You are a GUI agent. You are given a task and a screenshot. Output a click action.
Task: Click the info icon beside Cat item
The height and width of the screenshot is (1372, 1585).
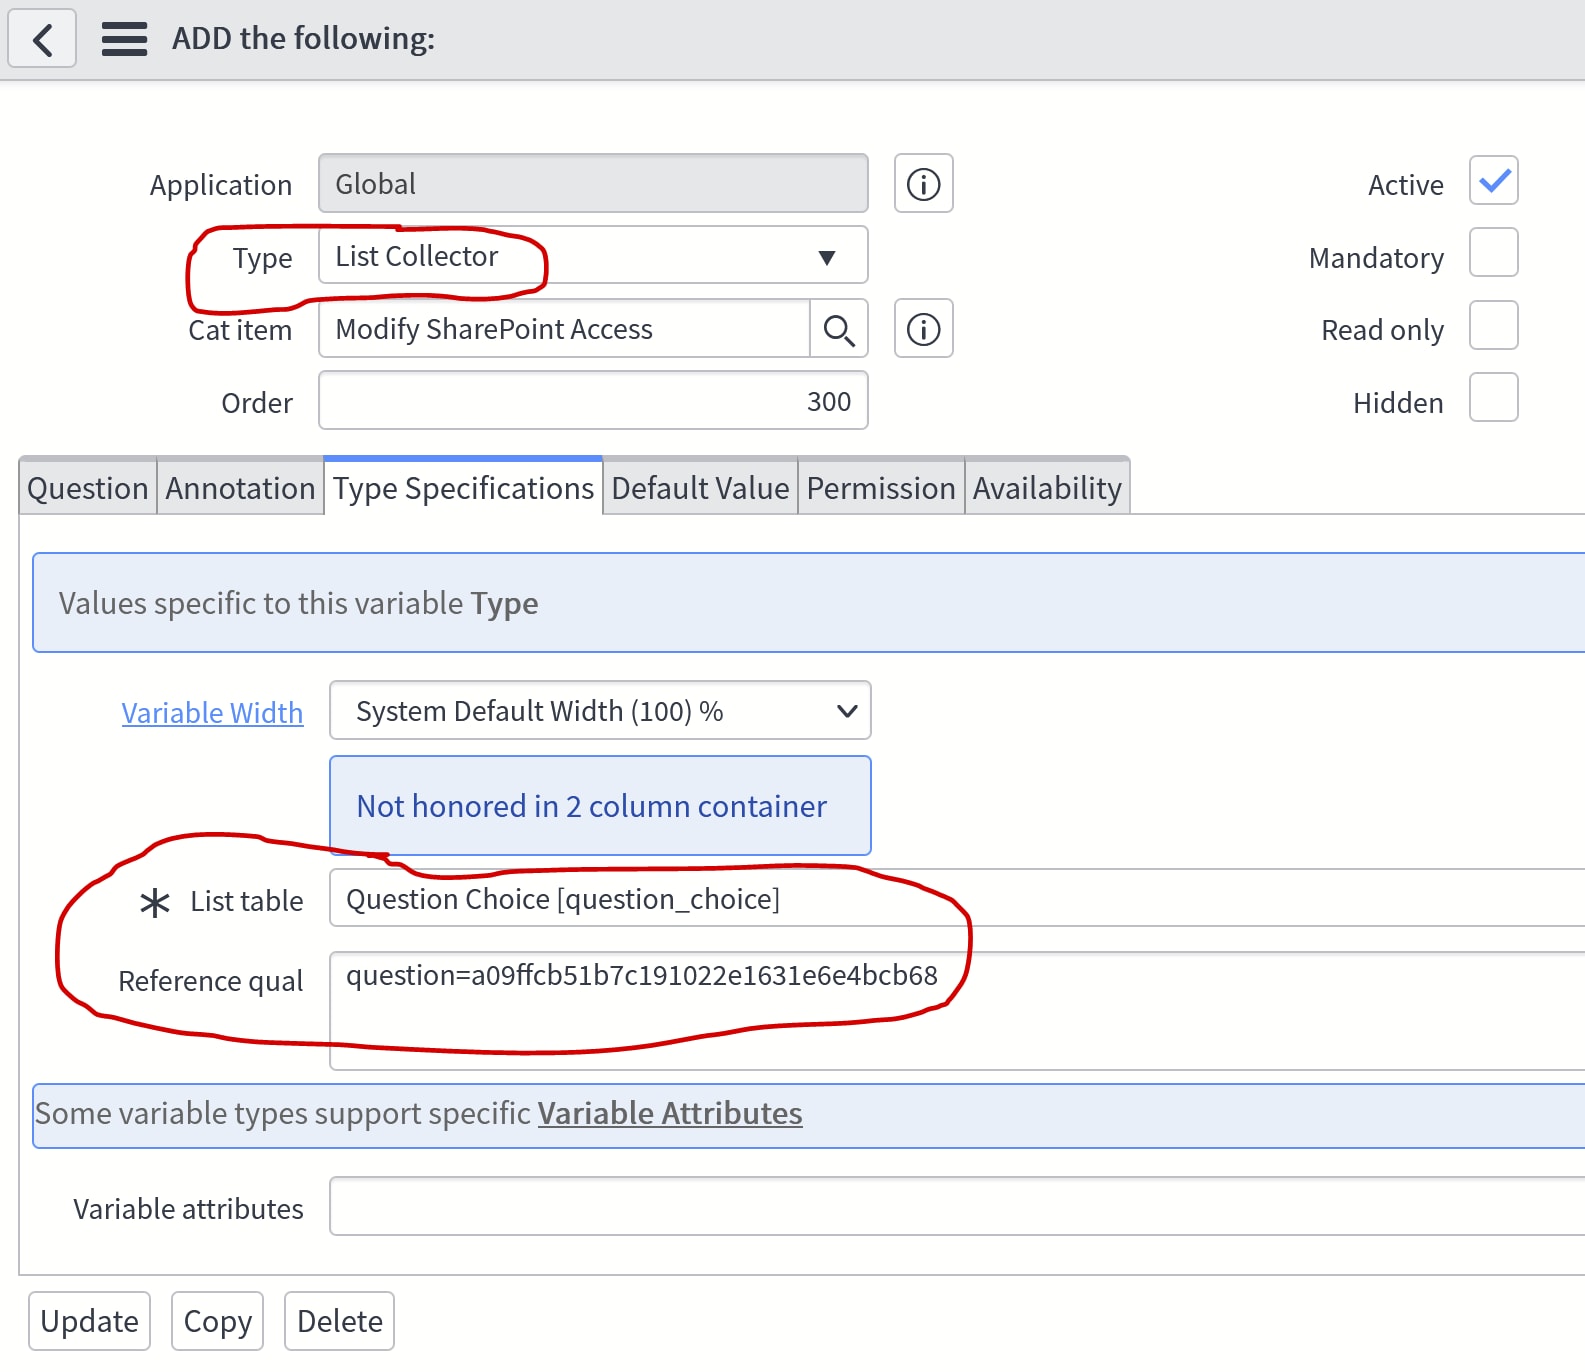coord(923,330)
